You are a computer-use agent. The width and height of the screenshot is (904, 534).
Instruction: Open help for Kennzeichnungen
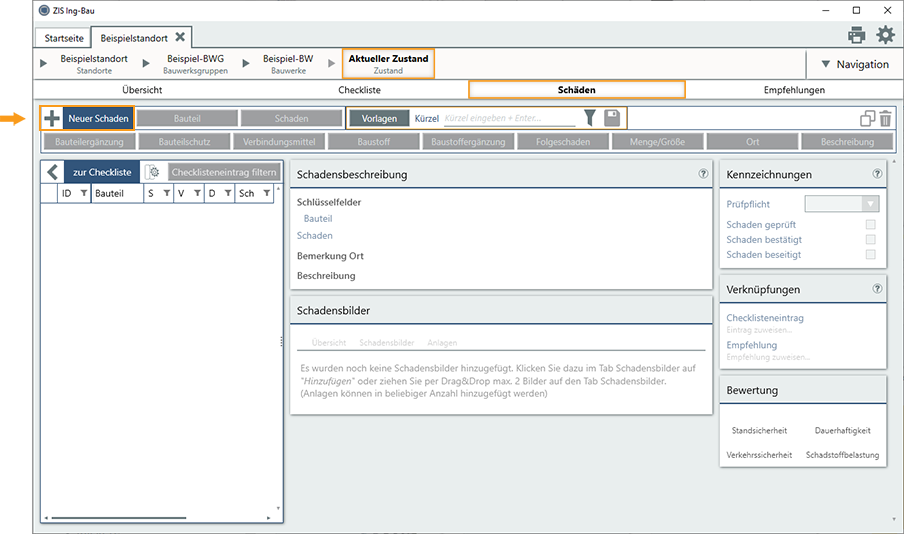pyautogui.click(x=877, y=174)
